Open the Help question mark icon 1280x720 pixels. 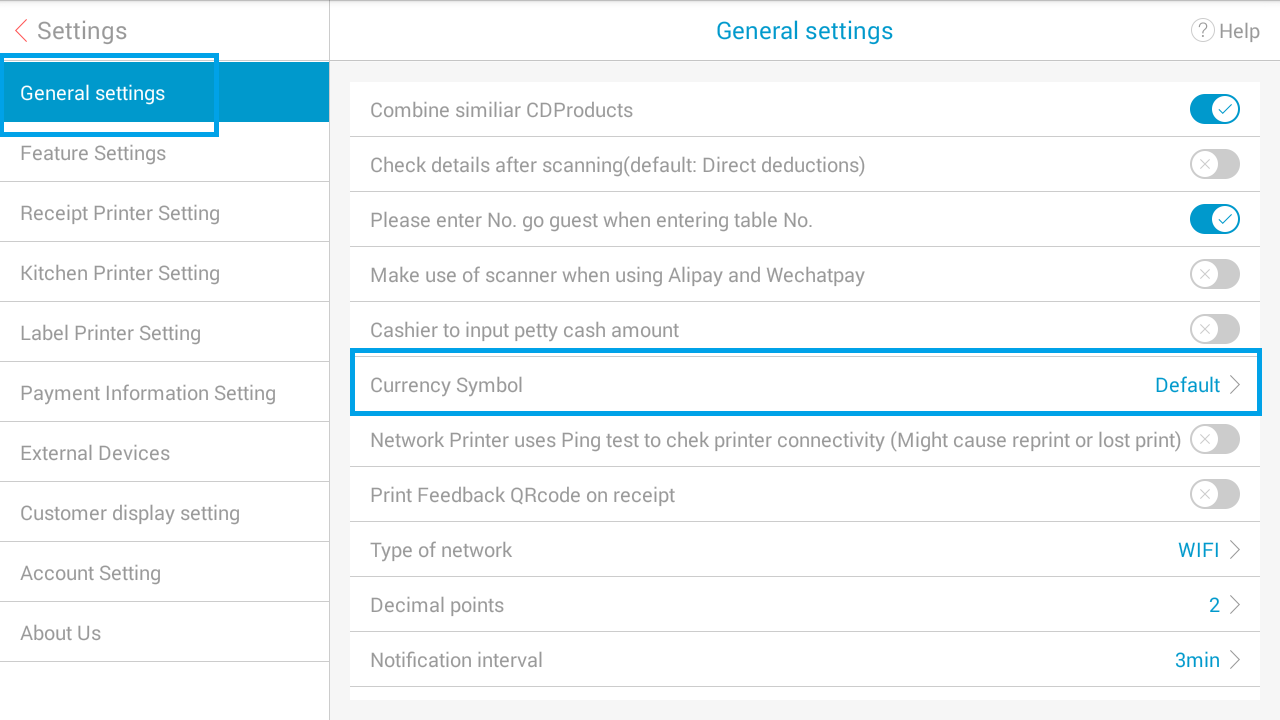pos(1202,31)
